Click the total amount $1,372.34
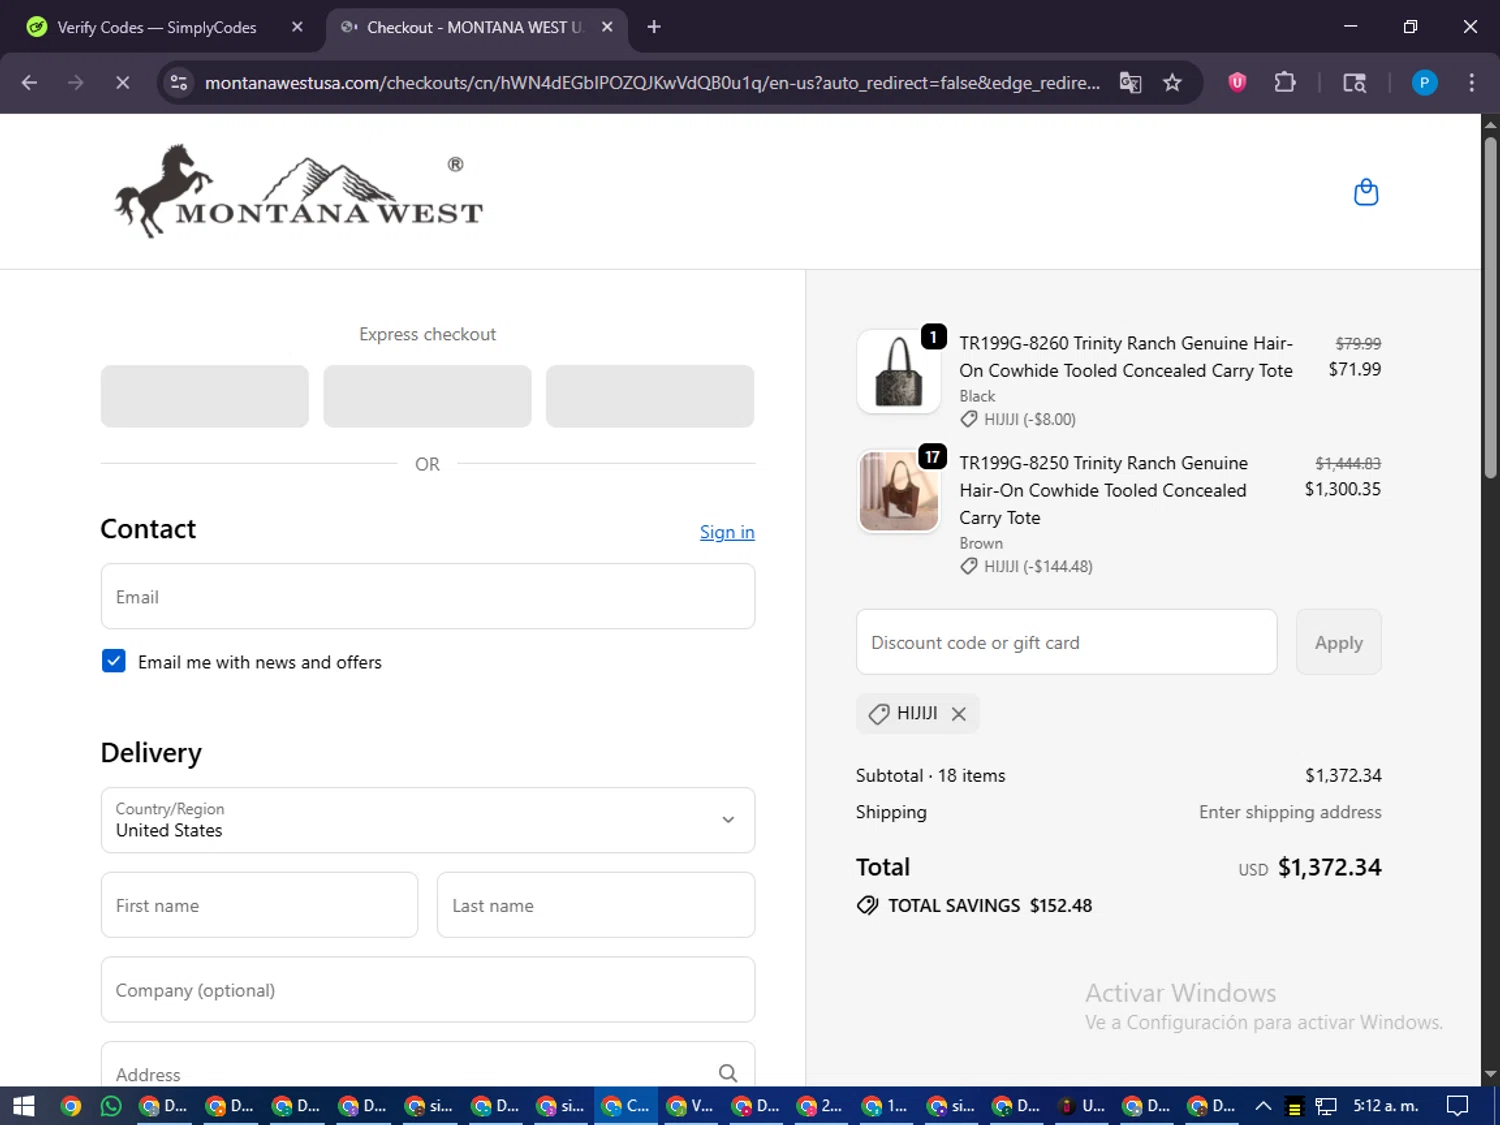The width and height of the screenshot is (1500, 1125). point(1329,867)
